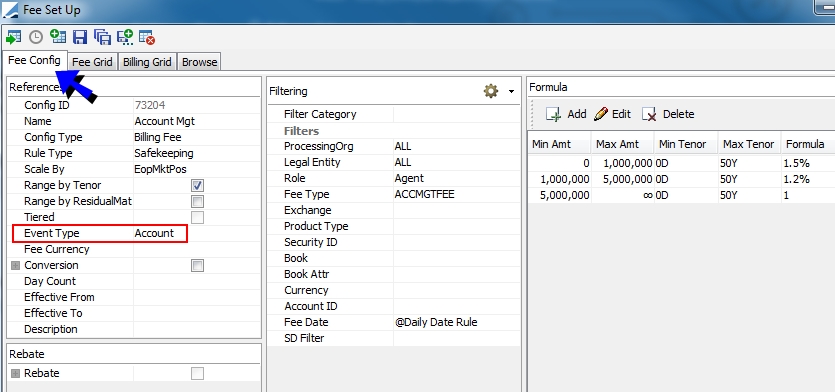Click the Delete formula button
Viewport: 835px width, 392px height.
[668, 114]
